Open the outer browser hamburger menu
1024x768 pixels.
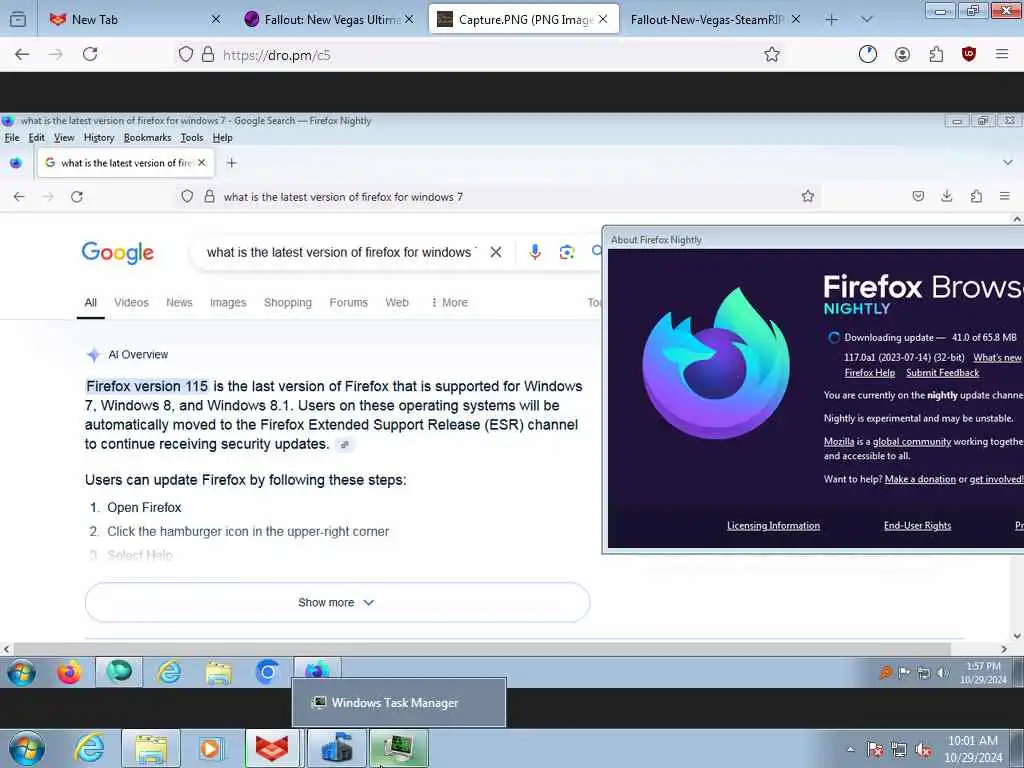click(1002, 54)
